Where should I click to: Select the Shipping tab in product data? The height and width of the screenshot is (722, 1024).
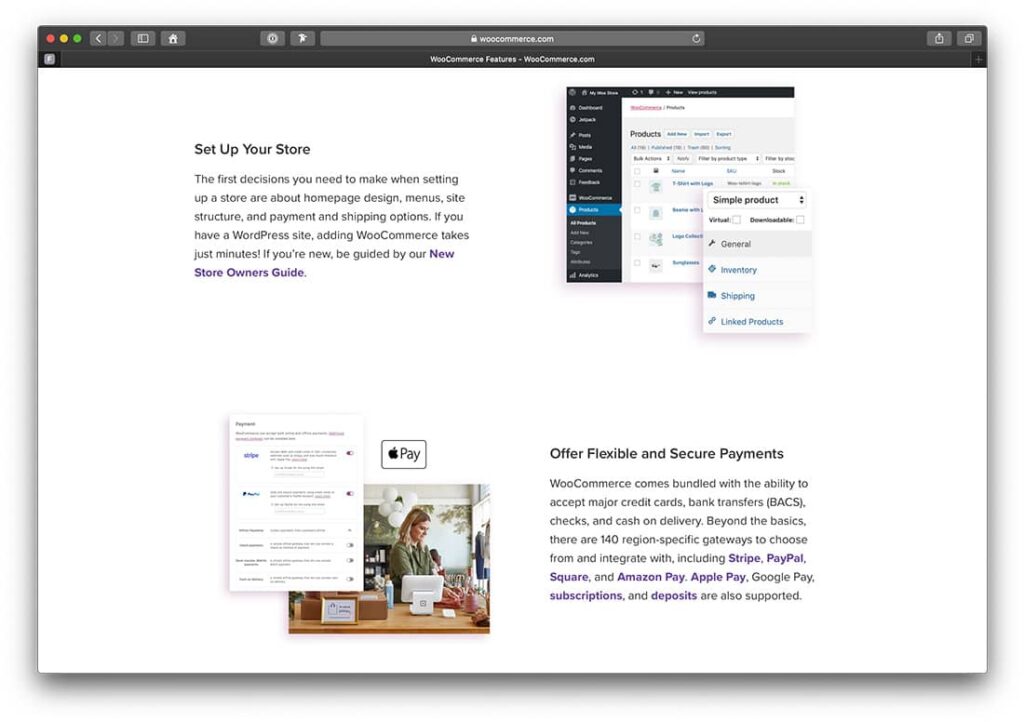tap(737, 296)
